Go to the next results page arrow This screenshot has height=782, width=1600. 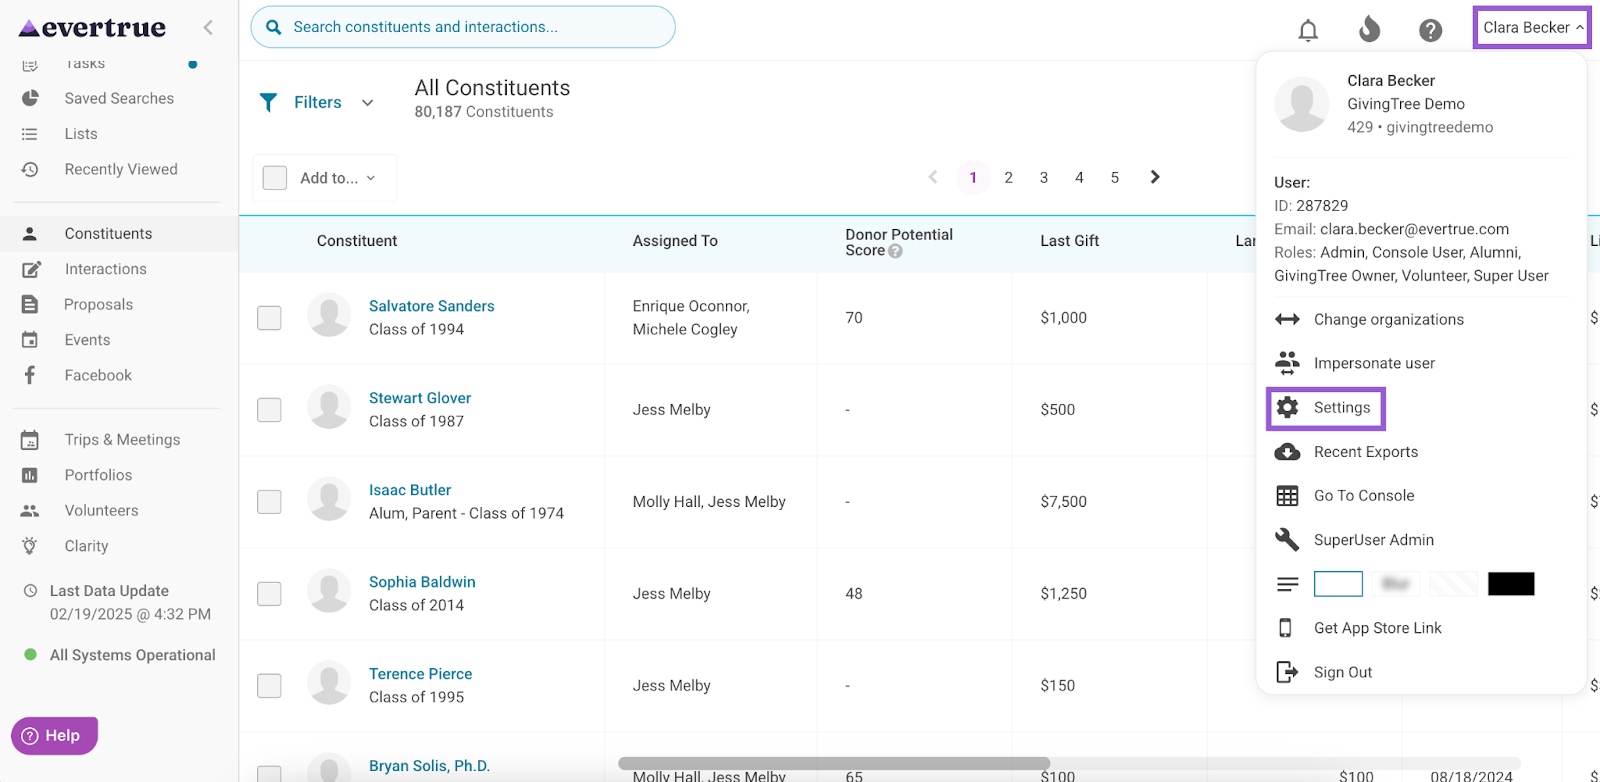[1155, 177]
